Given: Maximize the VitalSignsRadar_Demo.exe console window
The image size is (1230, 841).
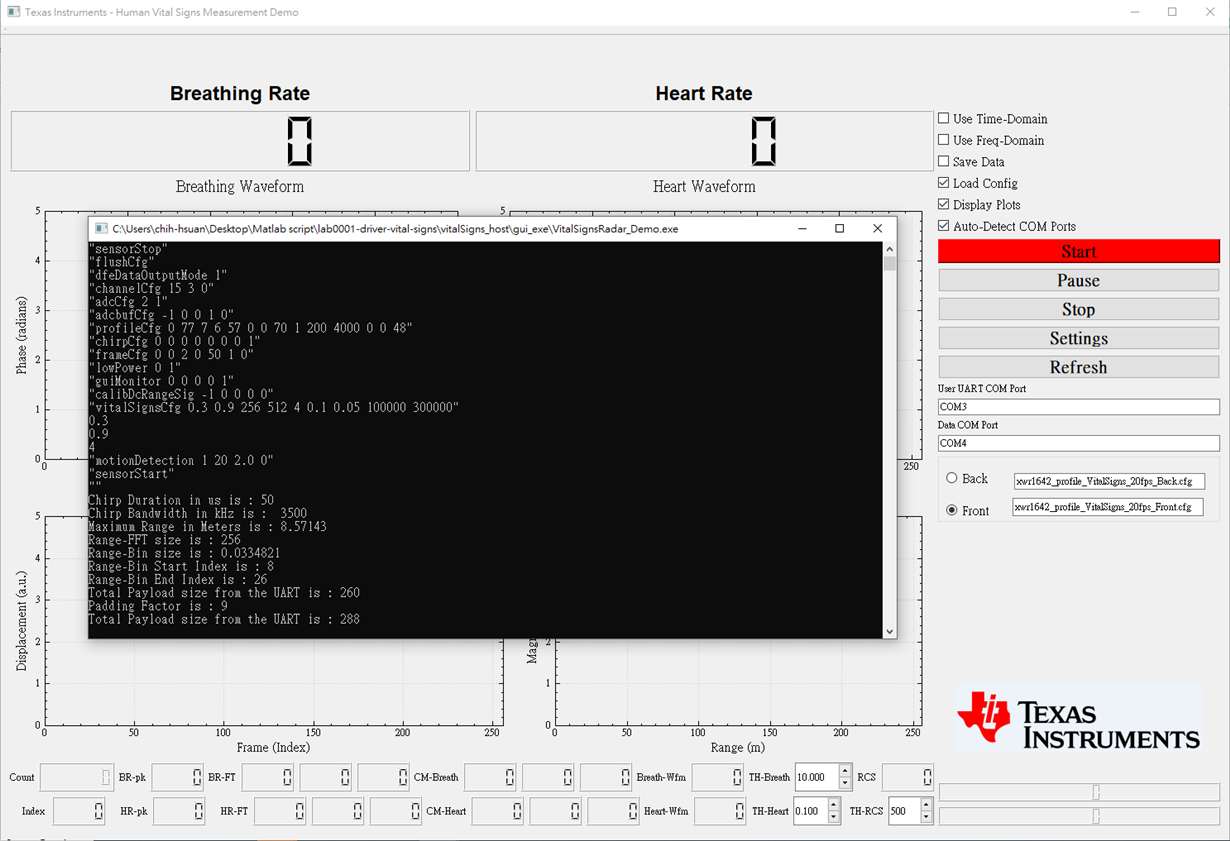Looking at the screenshot, I should pyautogui.click(x=839, y=228).
